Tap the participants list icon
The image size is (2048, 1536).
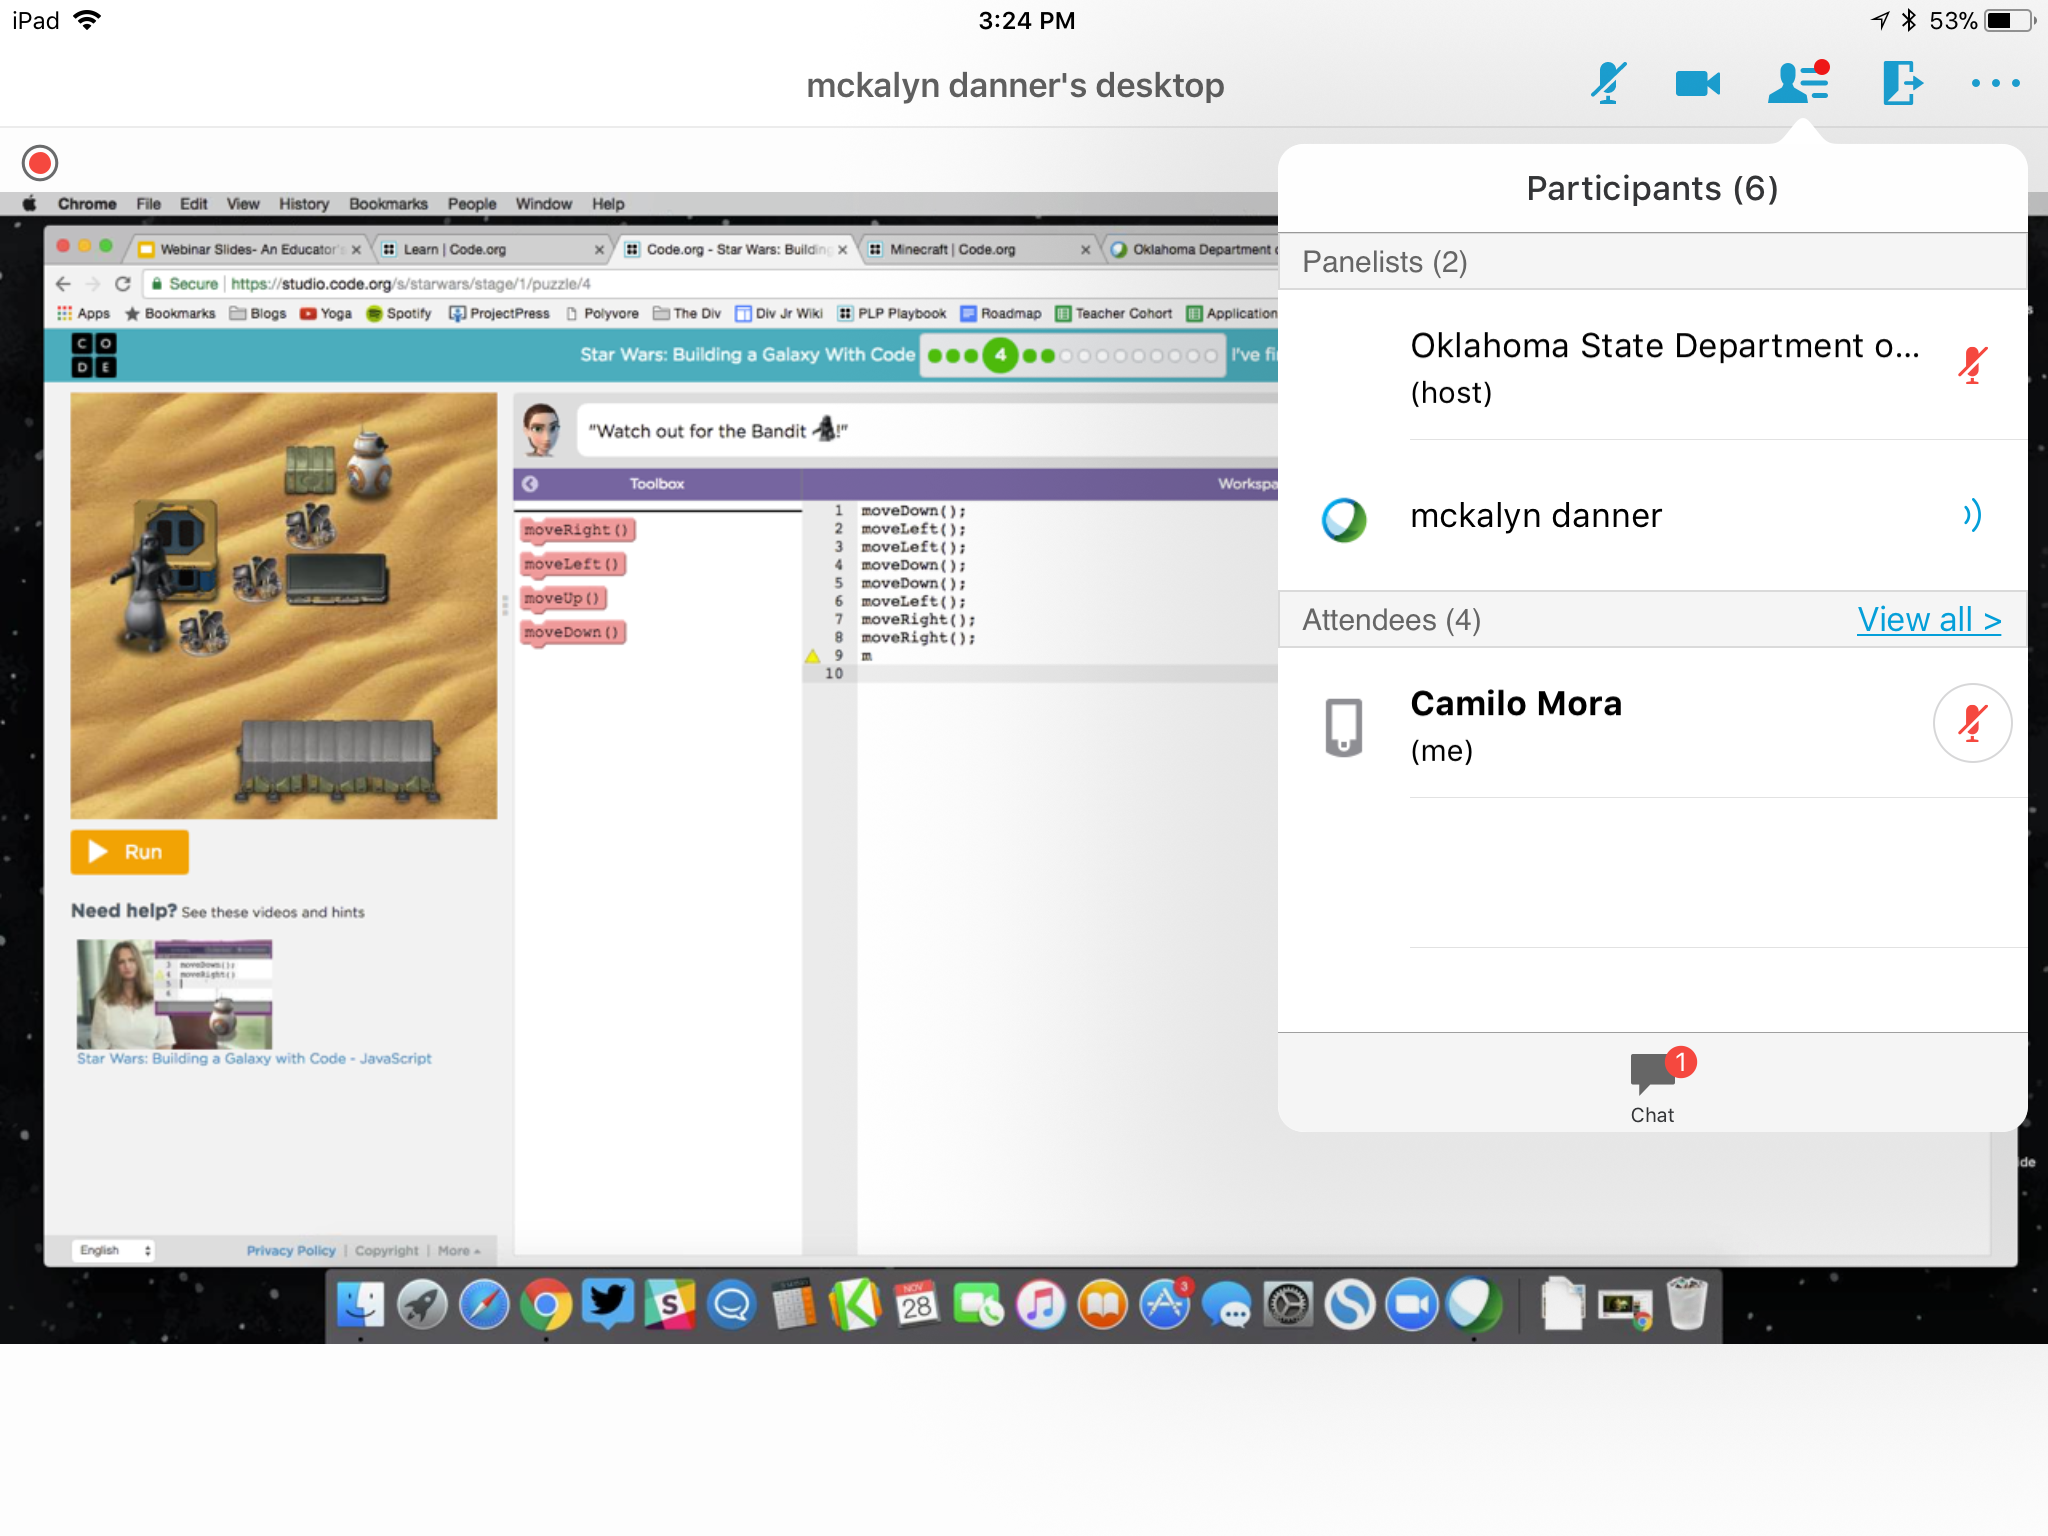1797,84
